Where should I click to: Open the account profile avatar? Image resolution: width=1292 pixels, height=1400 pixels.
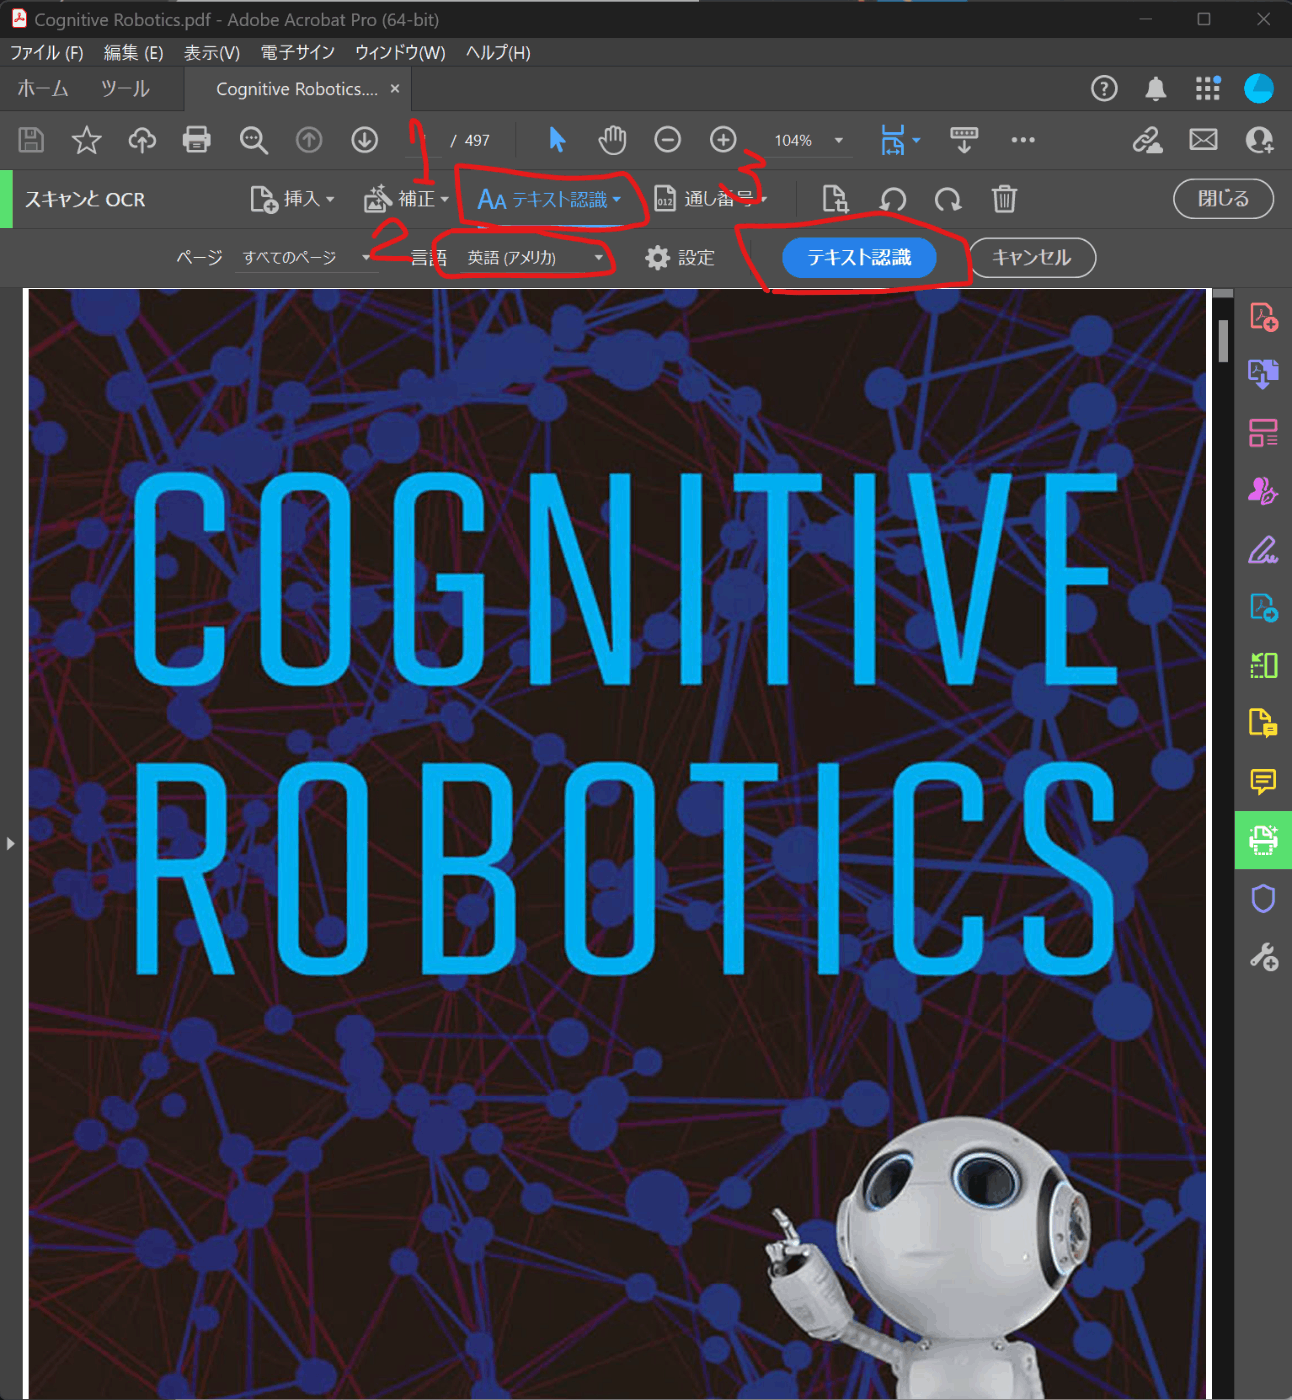[x=1259, y=89]
